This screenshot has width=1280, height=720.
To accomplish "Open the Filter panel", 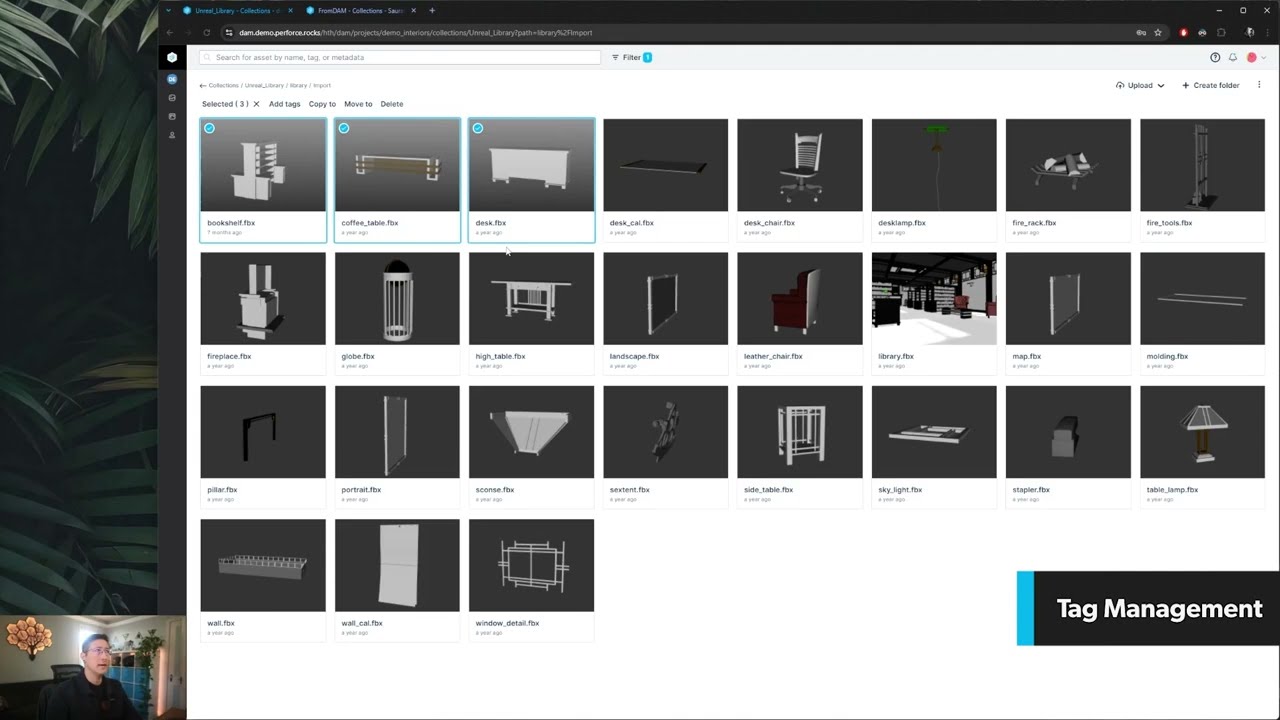I will pos(631,57).
